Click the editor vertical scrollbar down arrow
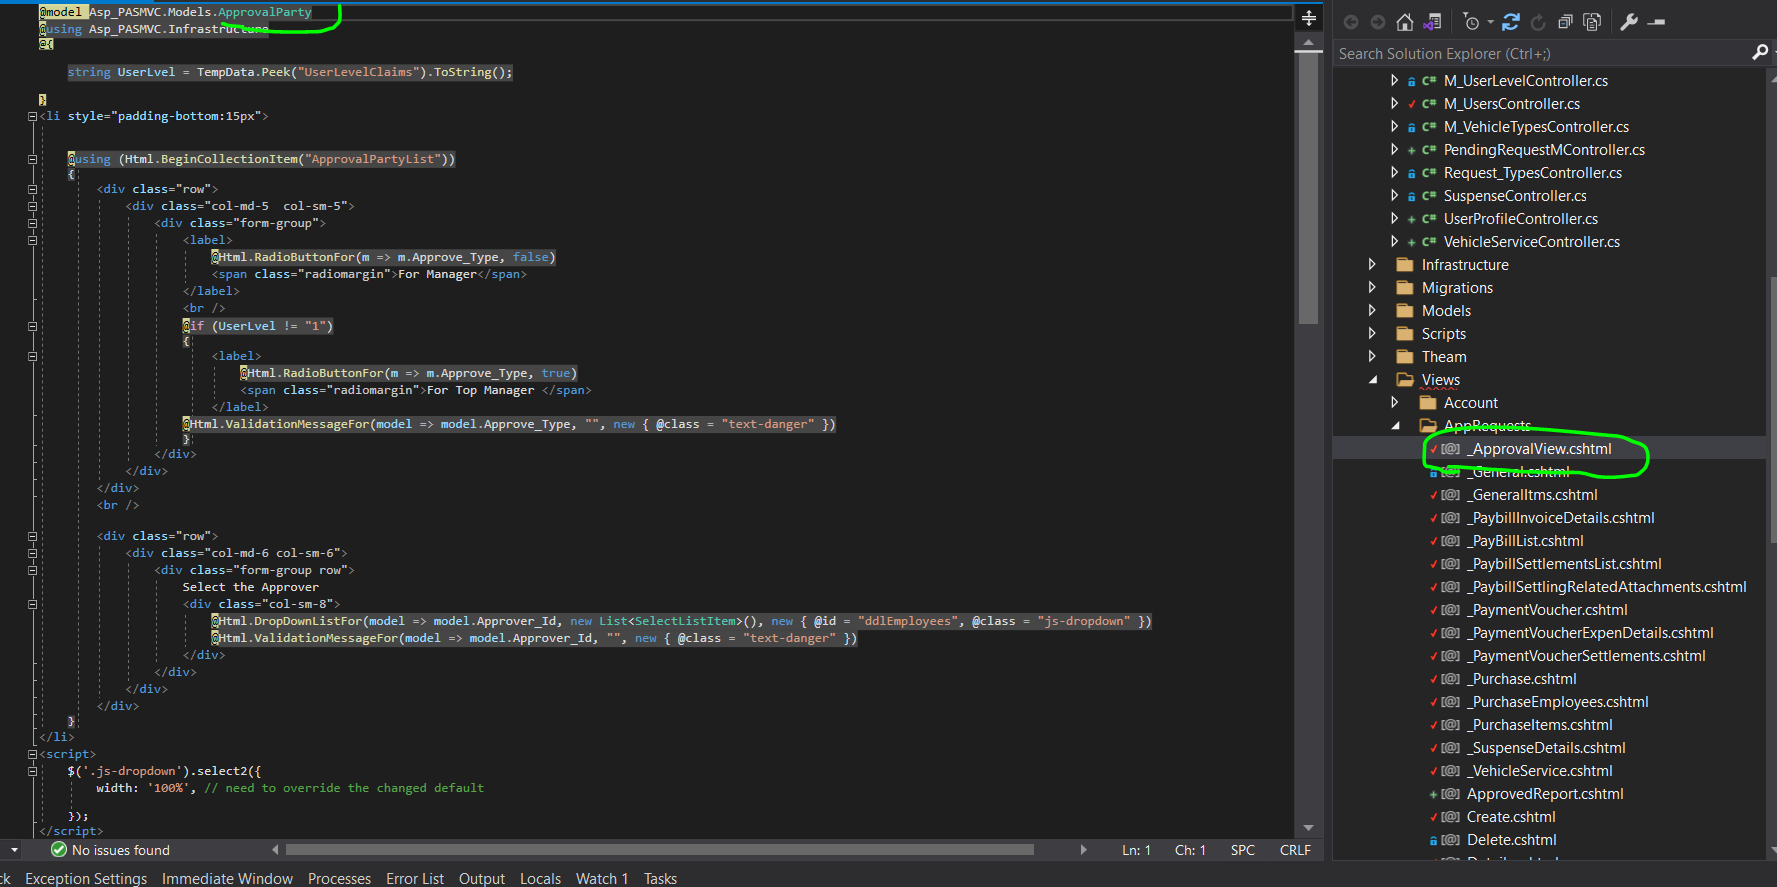The image size is (1777, 887). [x=1308, y=828]
